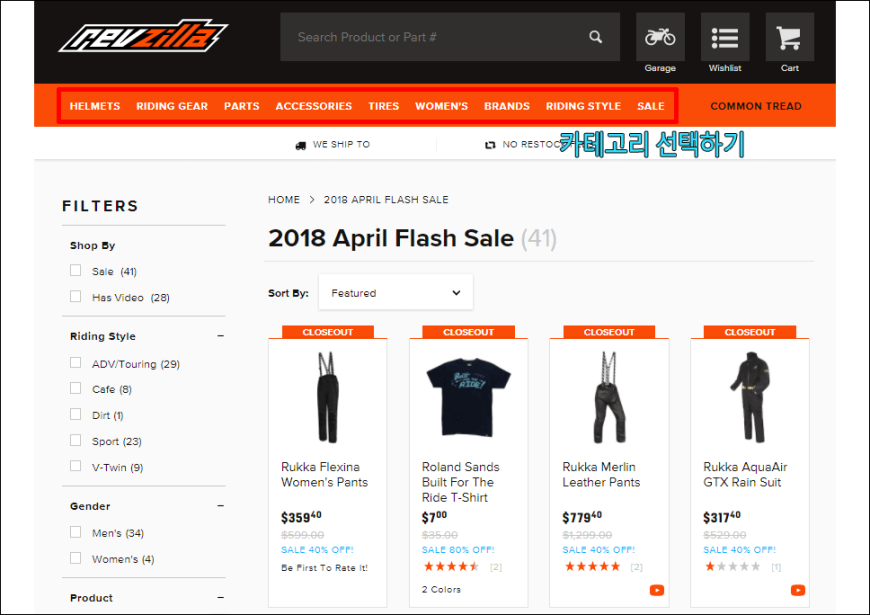Open the ACCESSORIES menu
The height and width of the screenshot is (615, 870).
pos(313,106)
